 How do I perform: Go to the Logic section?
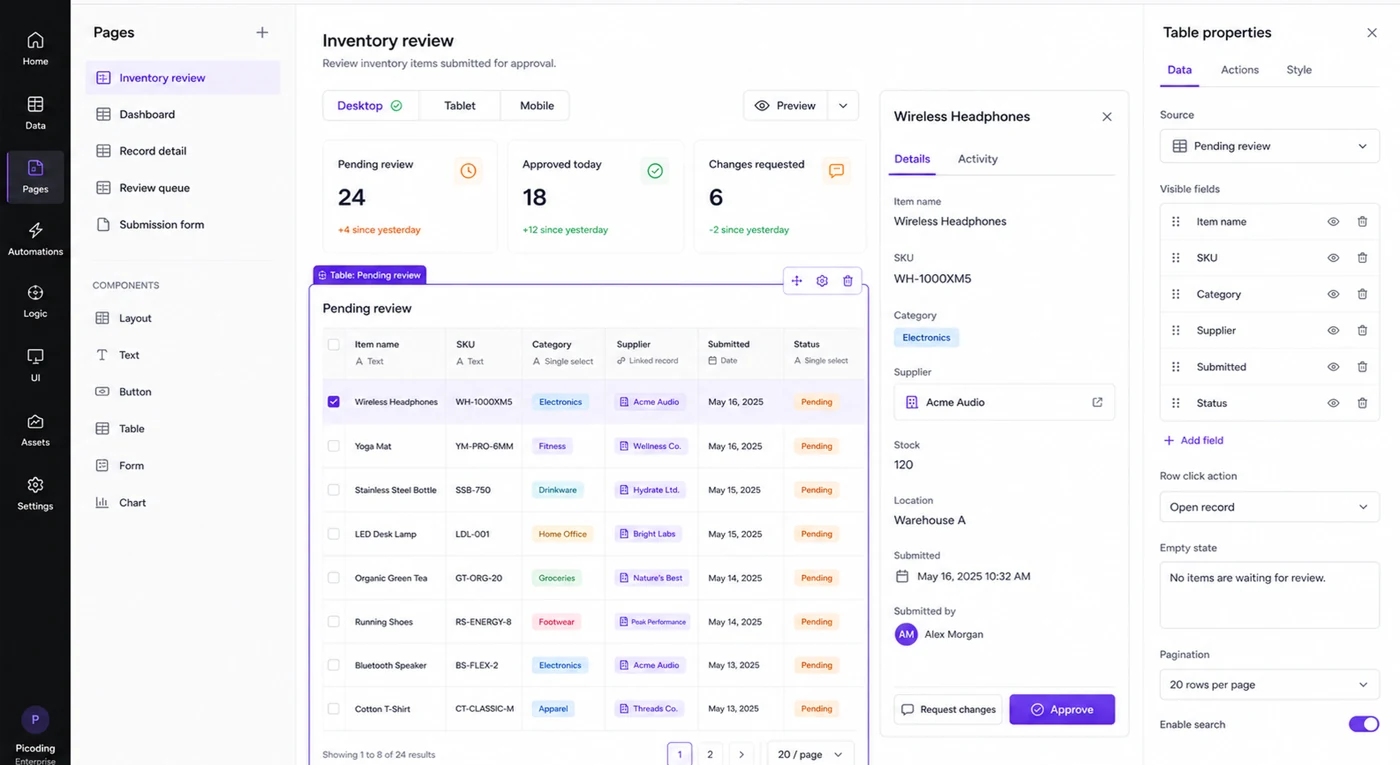tap(35, 302)
